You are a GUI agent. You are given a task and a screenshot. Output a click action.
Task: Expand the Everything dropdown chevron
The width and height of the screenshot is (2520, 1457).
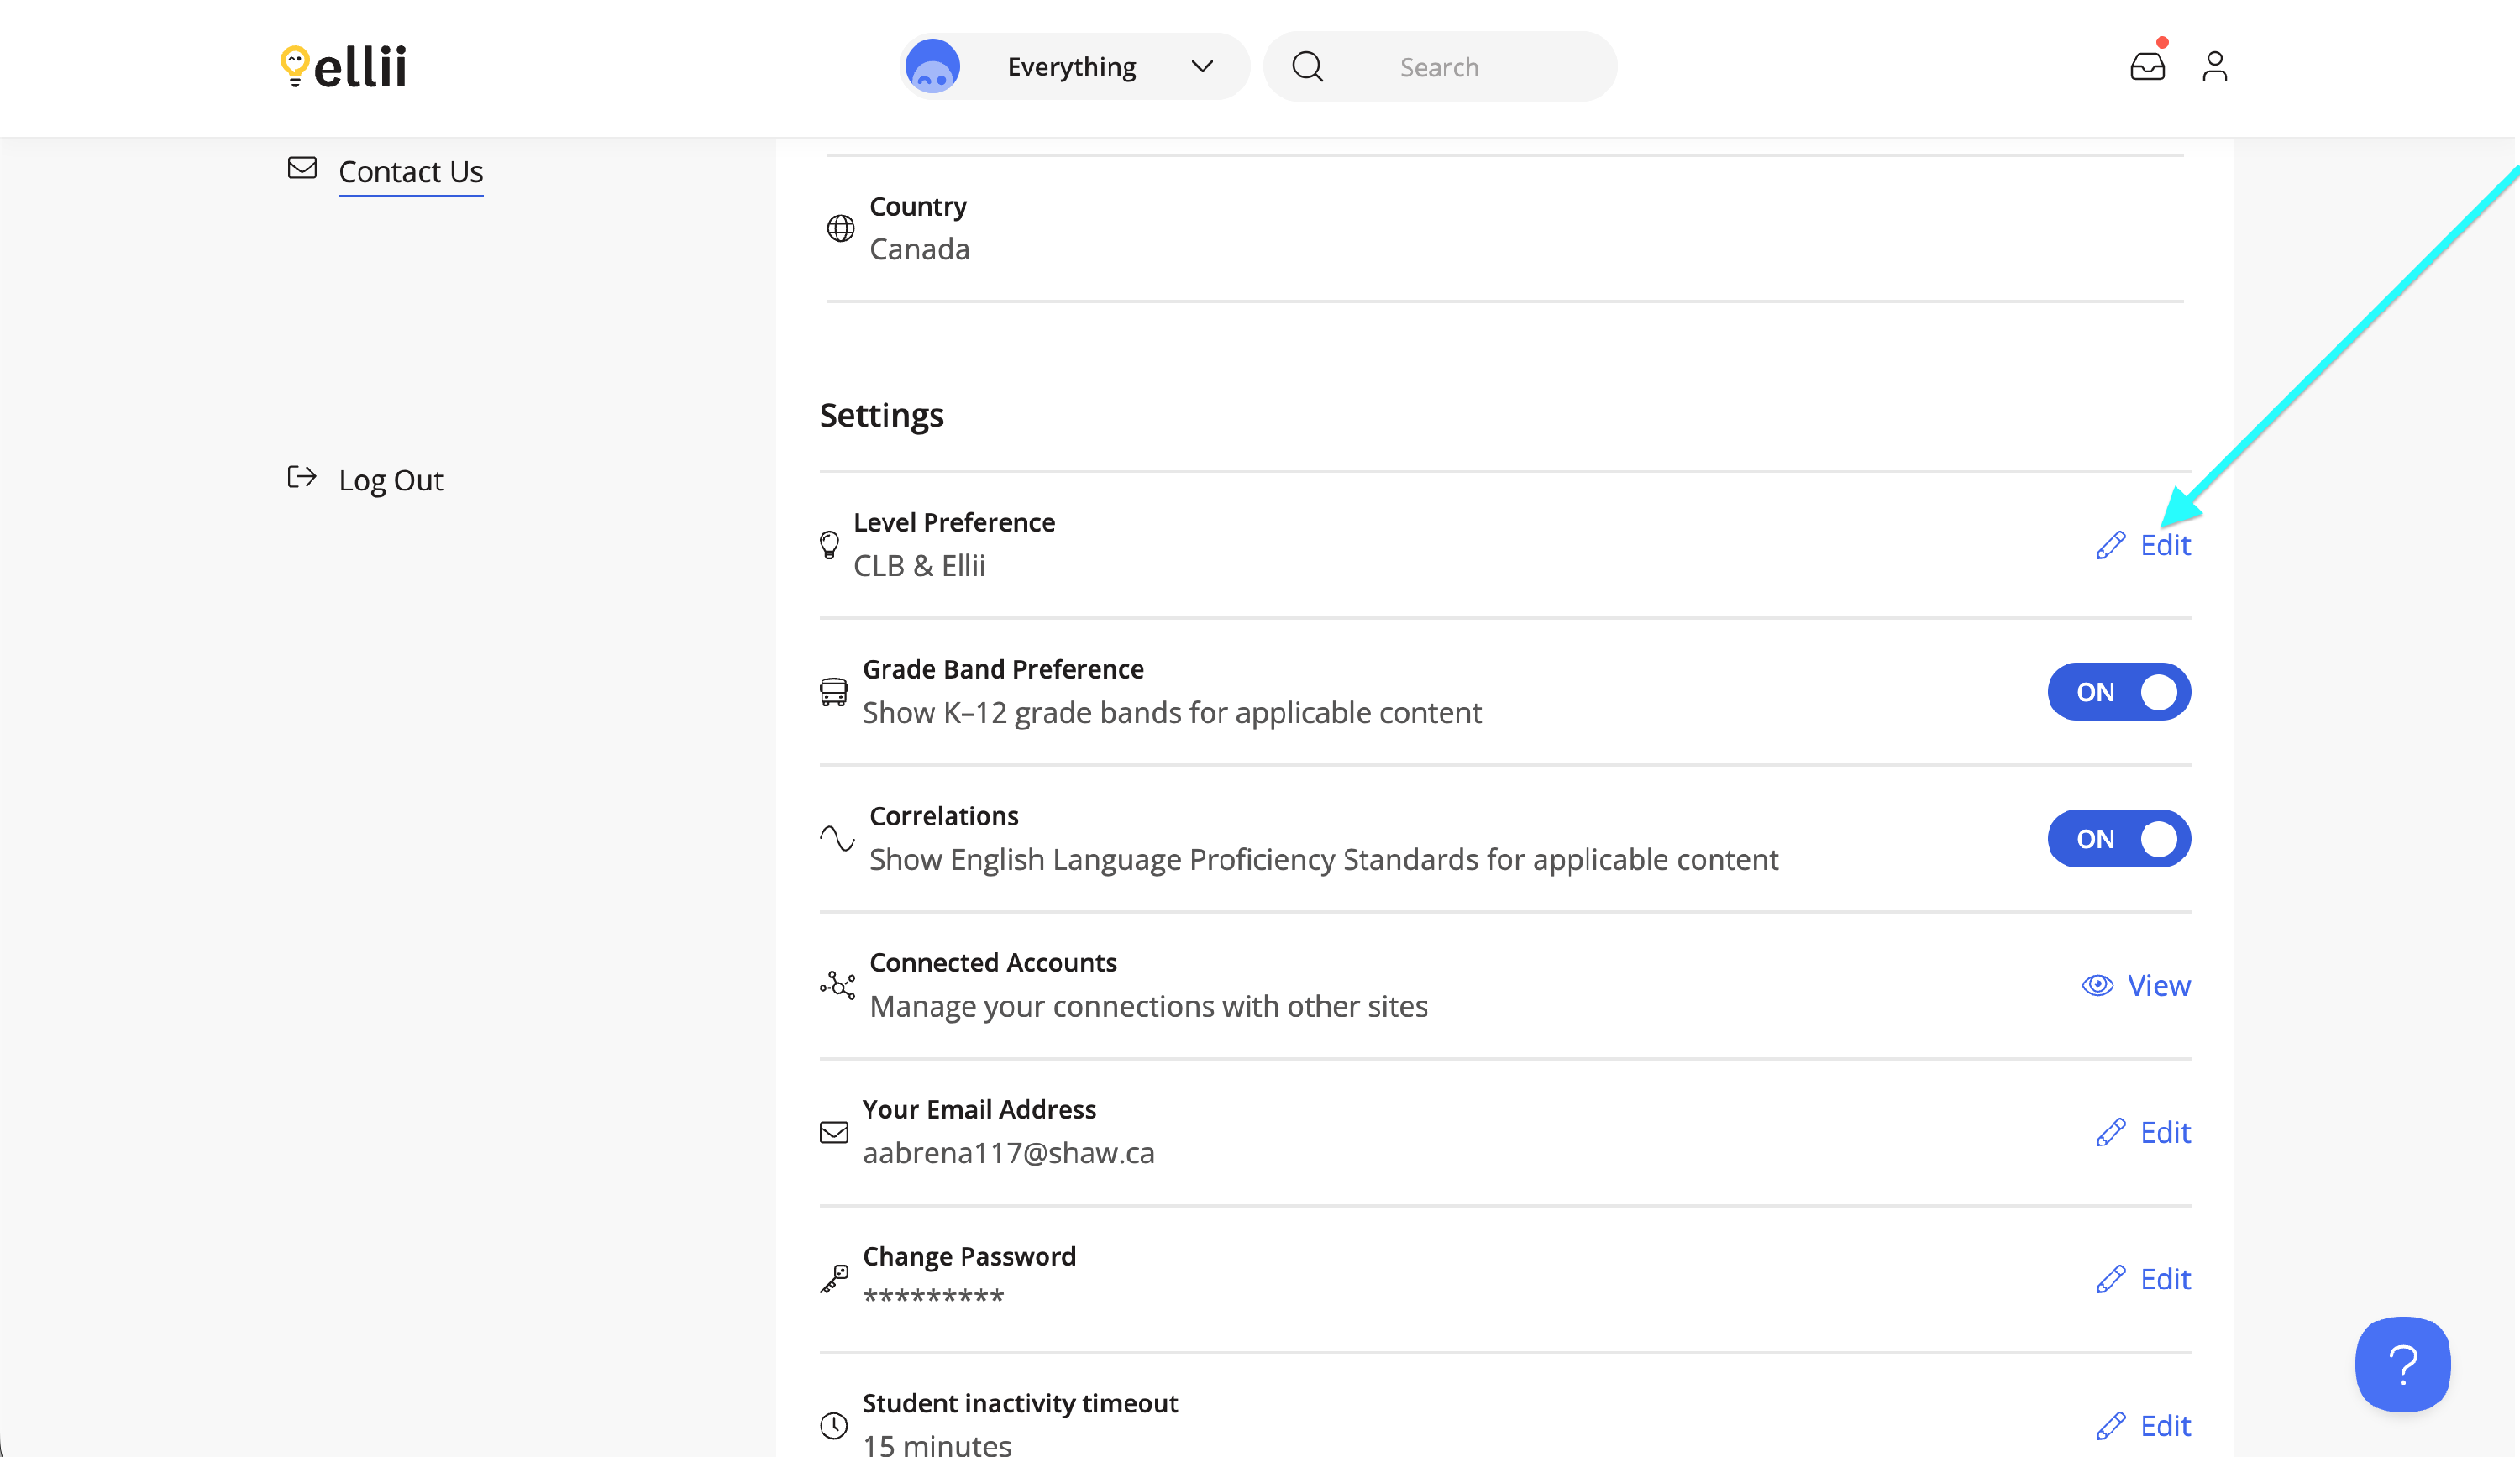tap(1202, 67)
